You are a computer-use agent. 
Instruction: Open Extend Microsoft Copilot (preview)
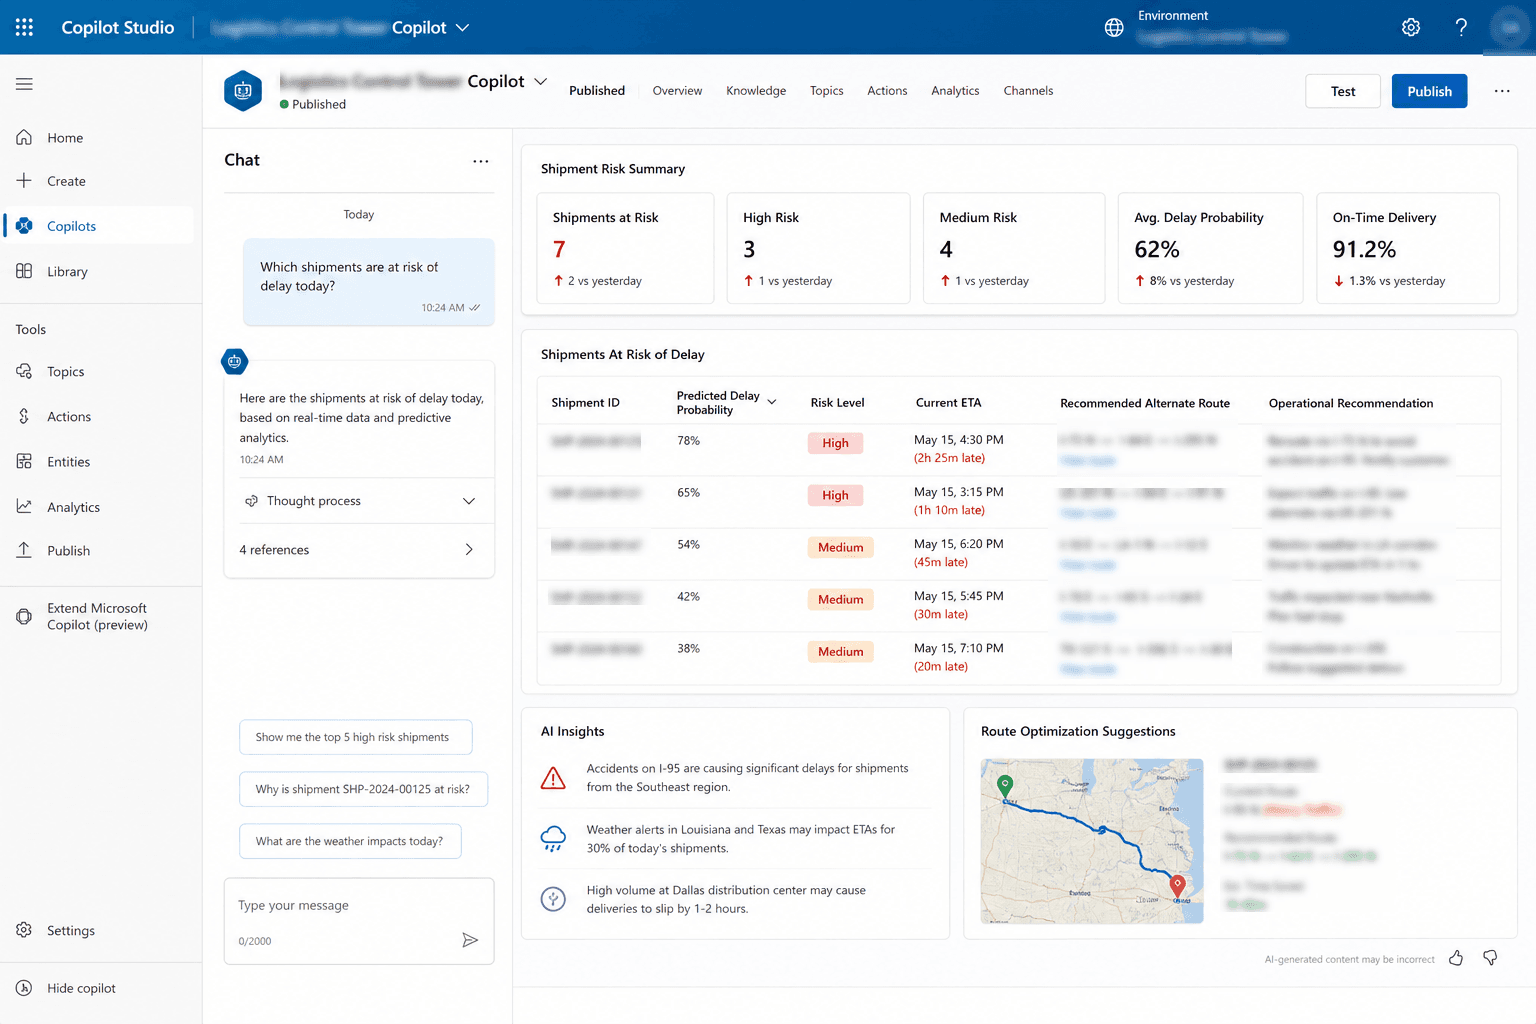(98, 616)
